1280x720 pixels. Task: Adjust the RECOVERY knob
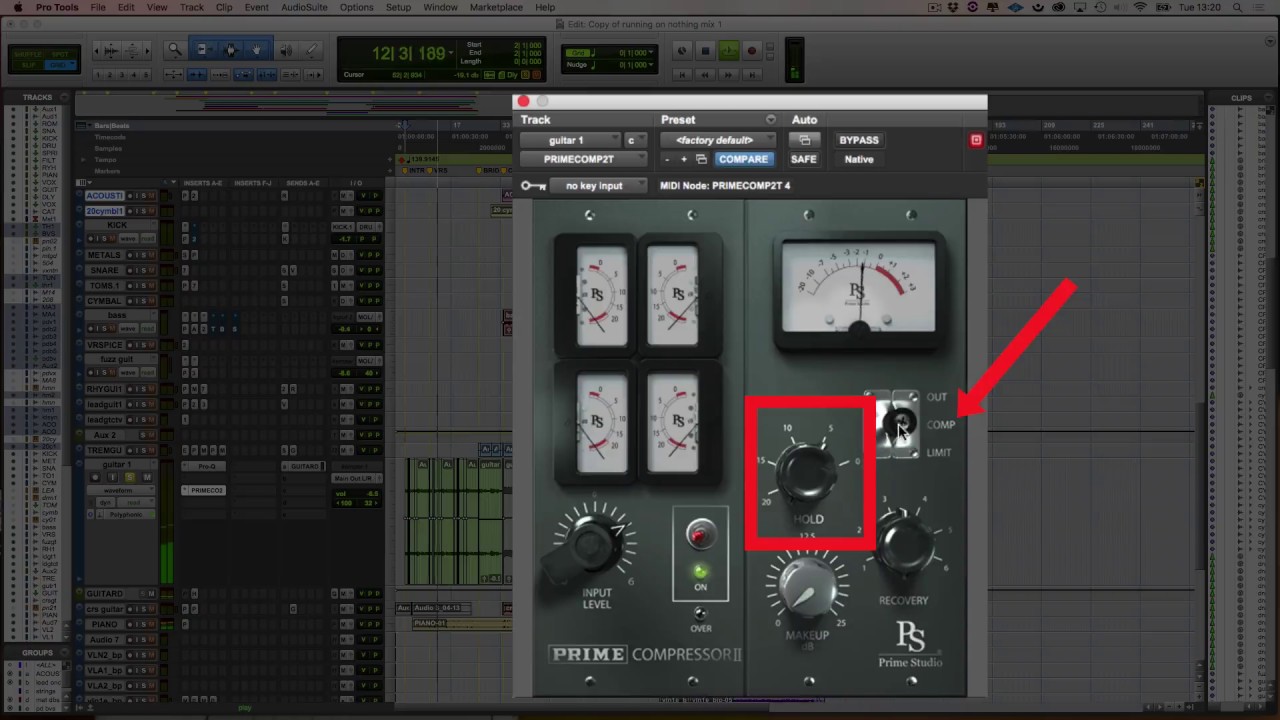click(x=906, y=546)
